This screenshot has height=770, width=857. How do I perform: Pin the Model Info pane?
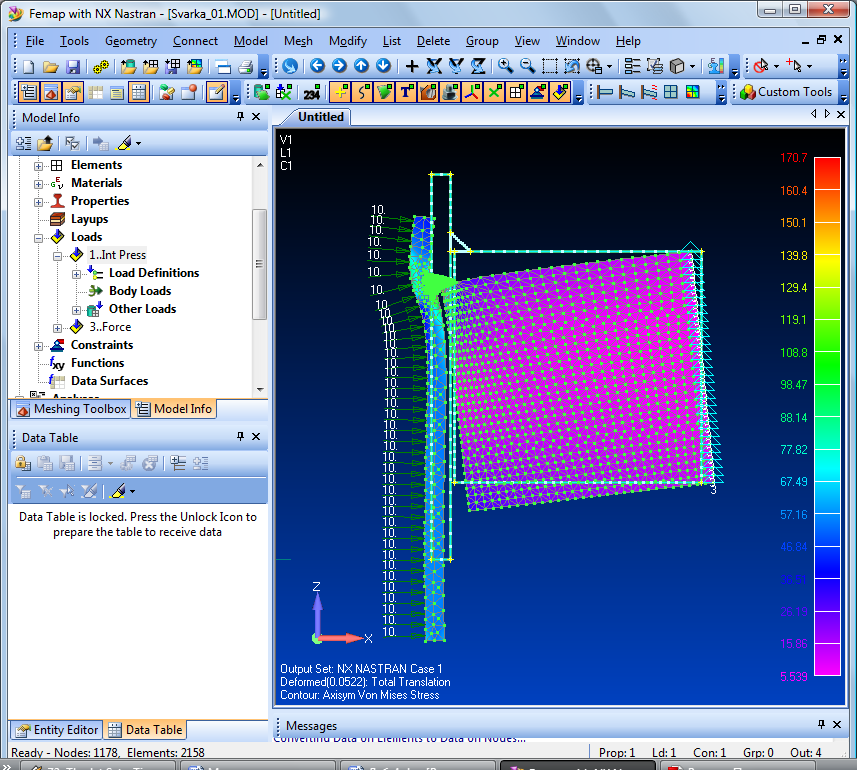click(240, 116)
